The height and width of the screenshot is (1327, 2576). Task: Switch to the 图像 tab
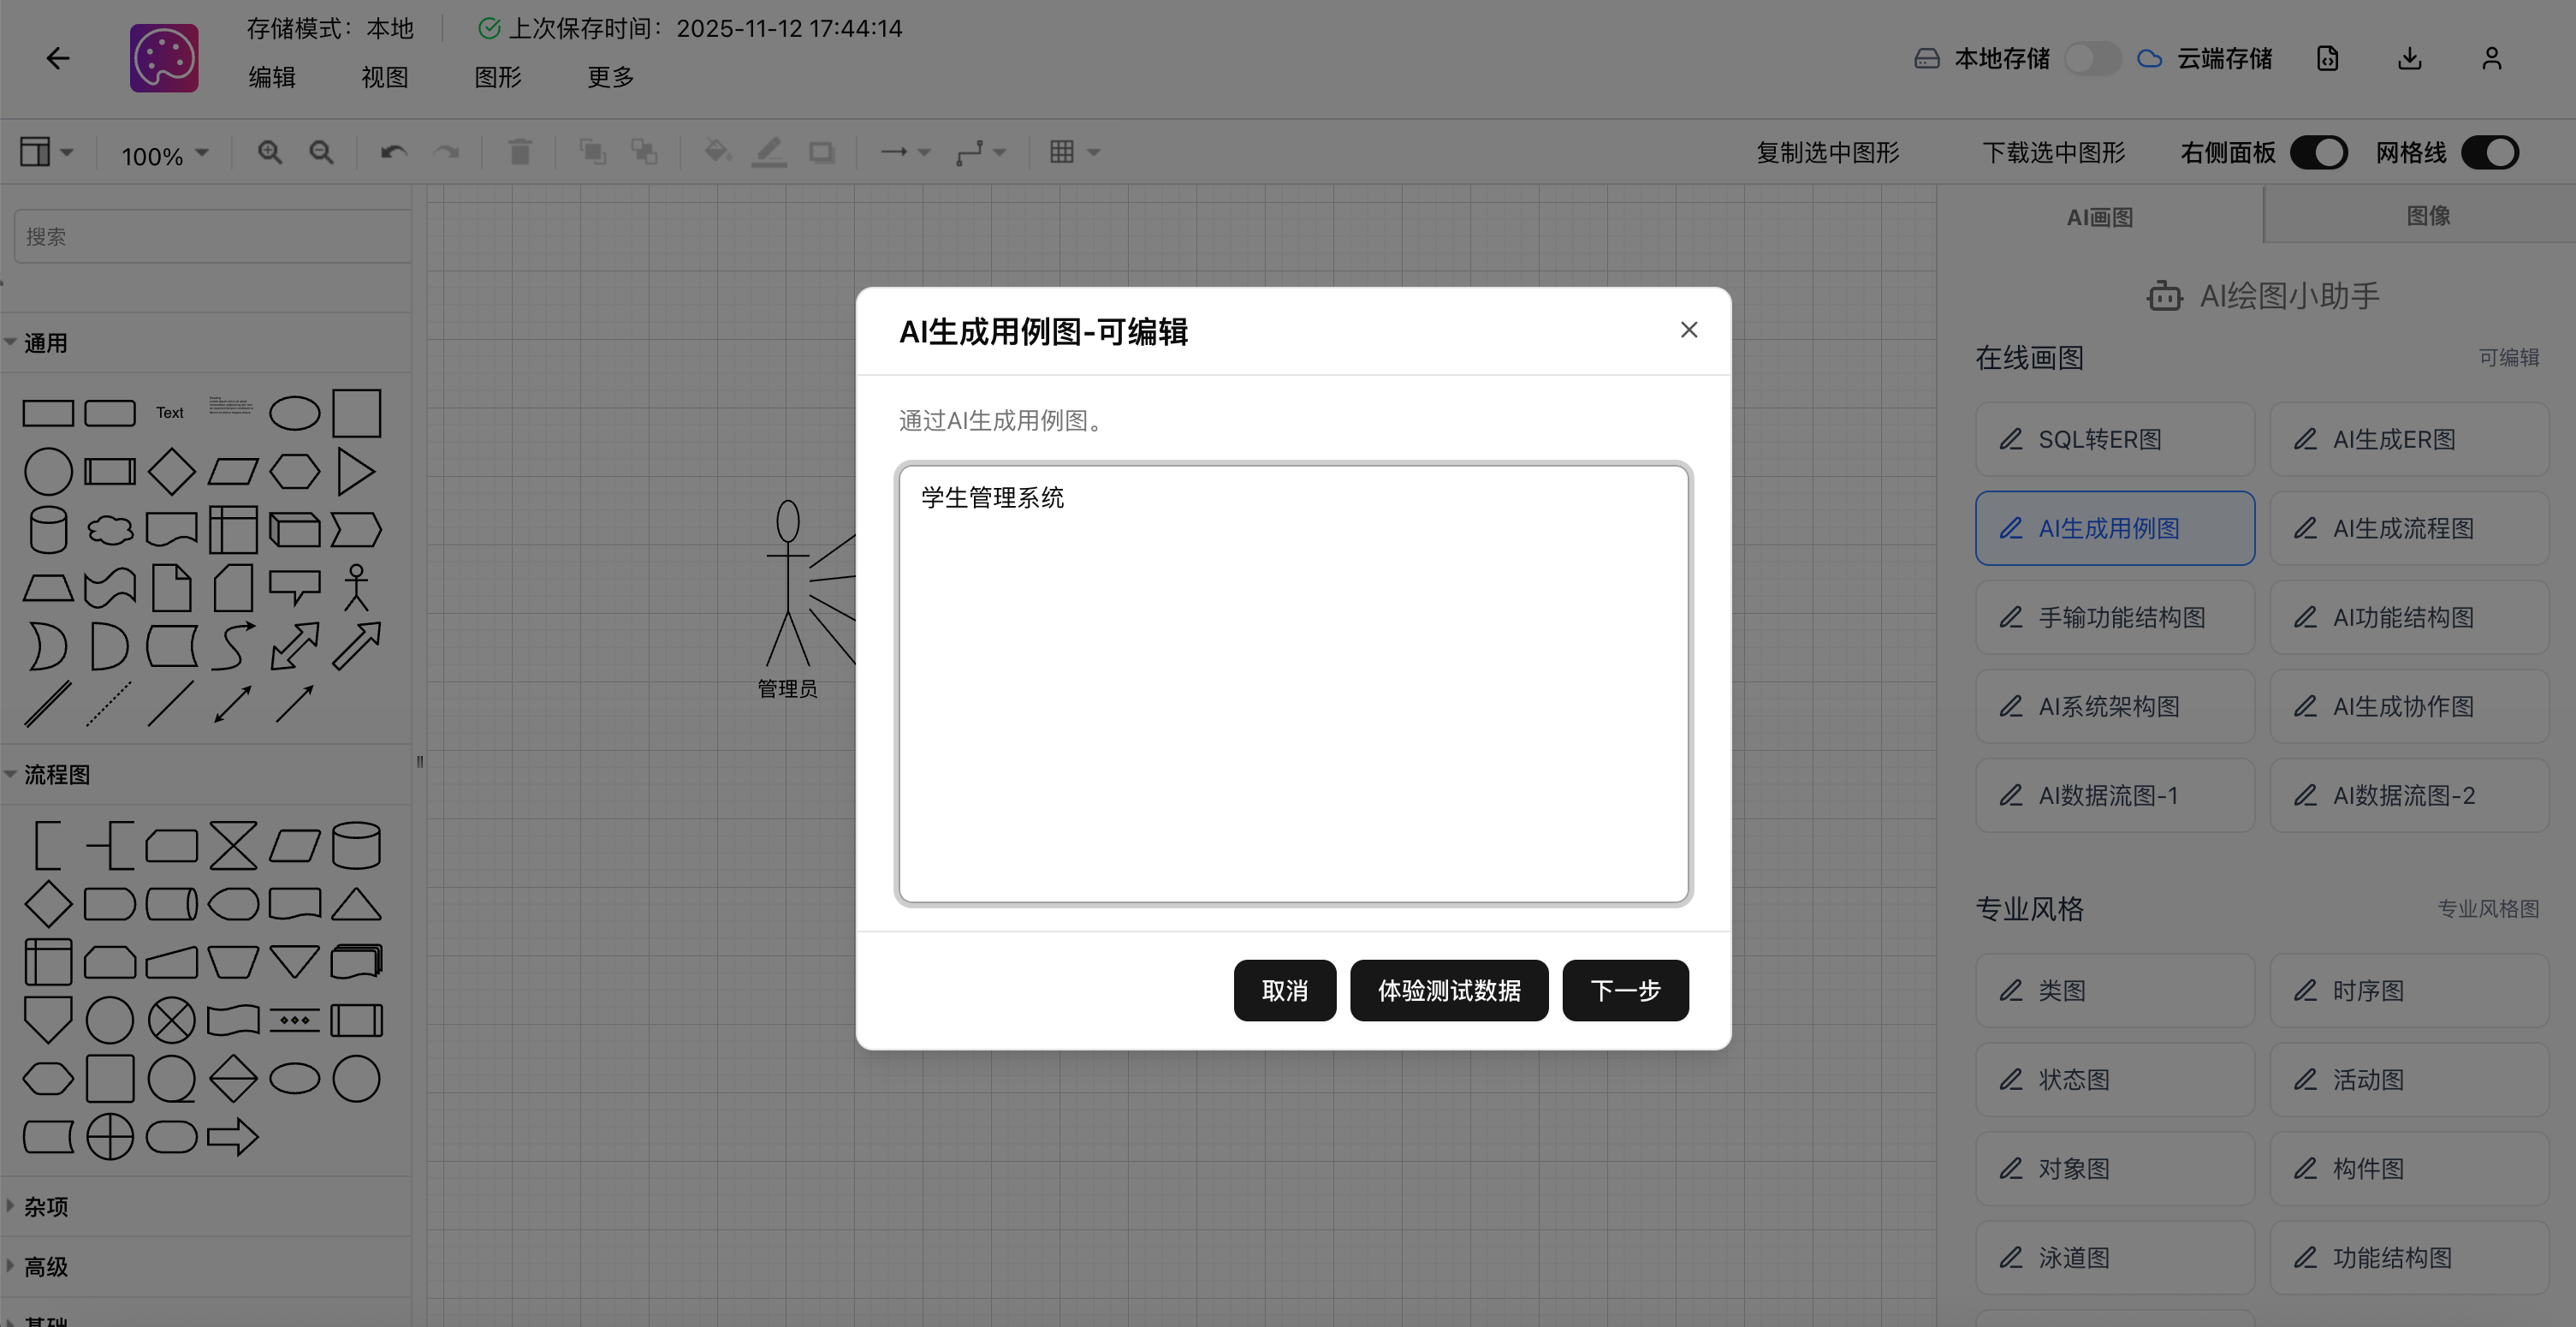click(2427, 215)
